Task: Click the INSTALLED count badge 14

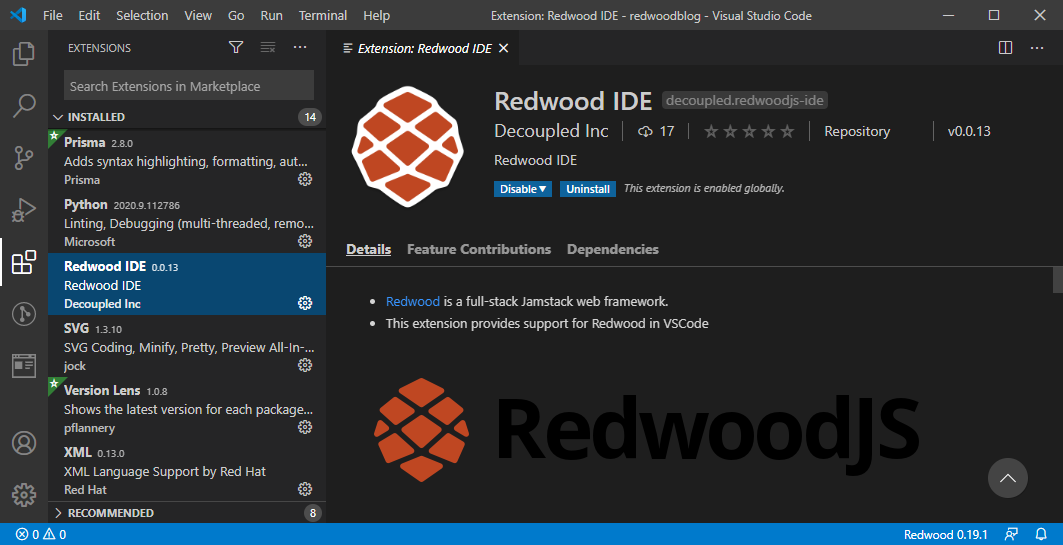Action: click(310, 117)
